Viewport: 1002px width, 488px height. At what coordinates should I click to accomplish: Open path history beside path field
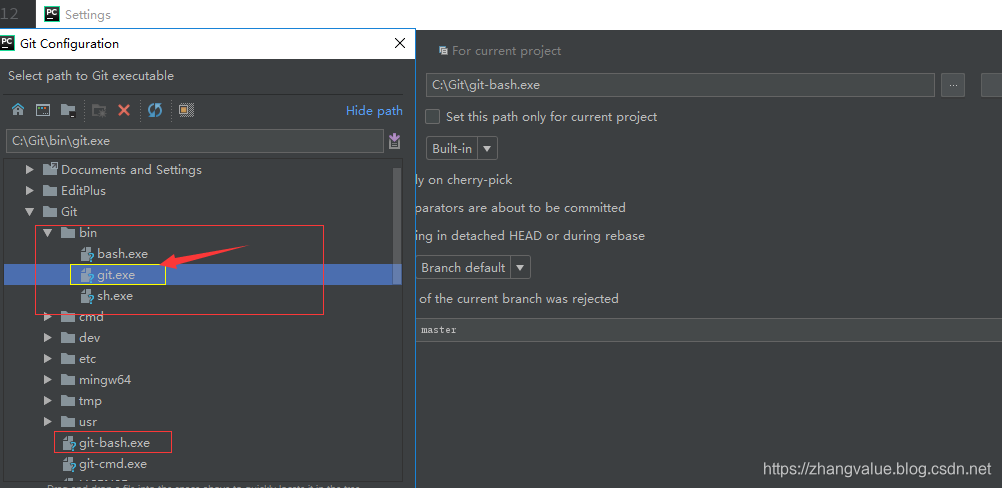pyautogui.click(x=395, y=141)
